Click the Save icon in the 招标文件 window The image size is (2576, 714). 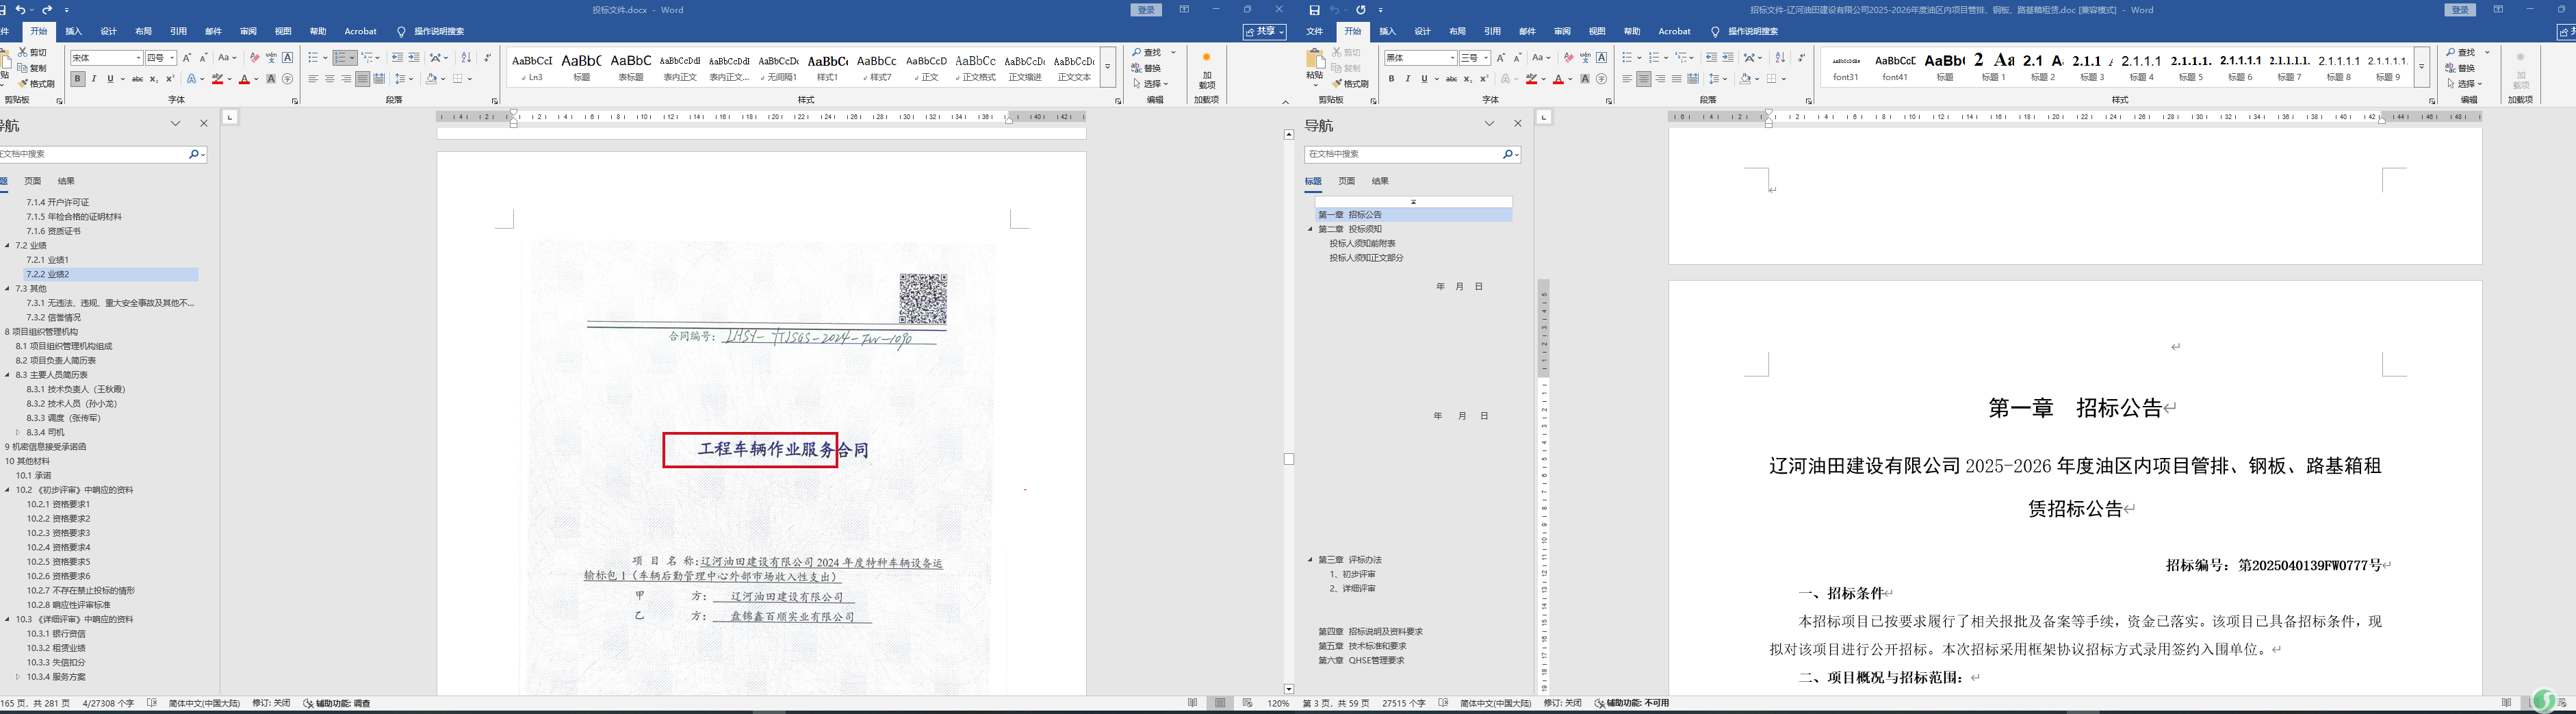click(1314, 10)
